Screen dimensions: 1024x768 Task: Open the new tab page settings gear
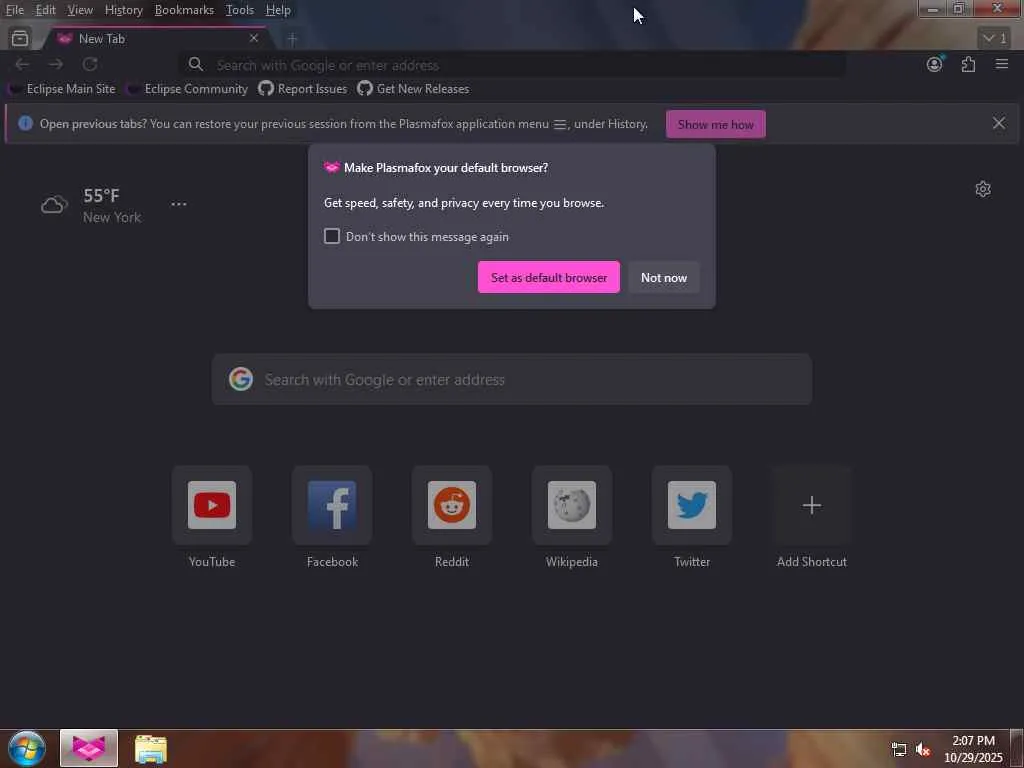coord(983,189)
